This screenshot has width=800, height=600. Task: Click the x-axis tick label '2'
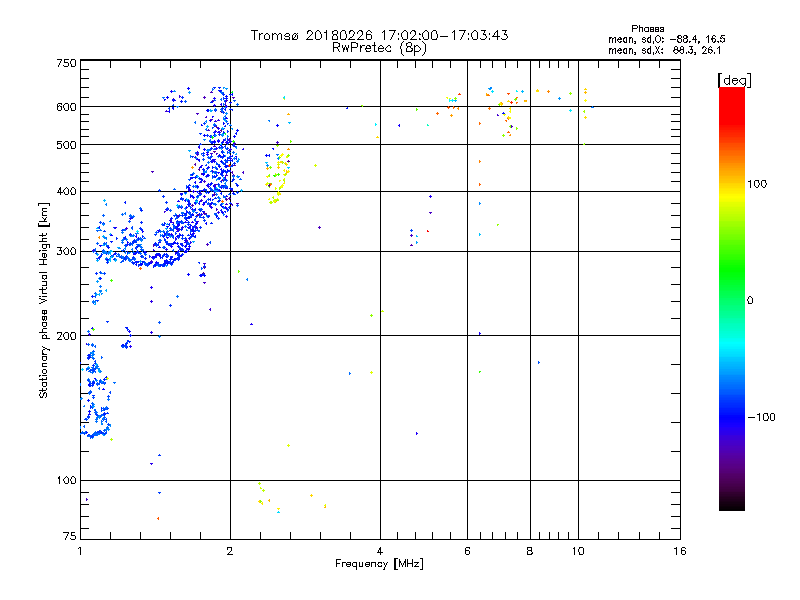click(230, 551)
